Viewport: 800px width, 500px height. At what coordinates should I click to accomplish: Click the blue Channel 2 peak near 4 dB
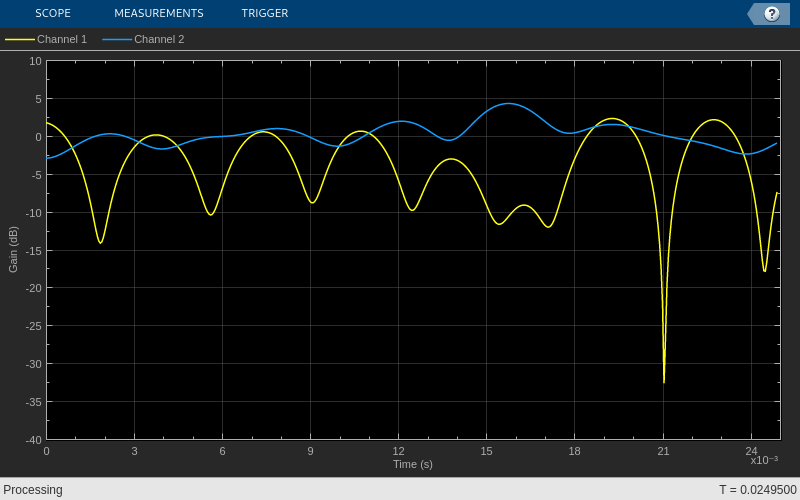(508, 104)
